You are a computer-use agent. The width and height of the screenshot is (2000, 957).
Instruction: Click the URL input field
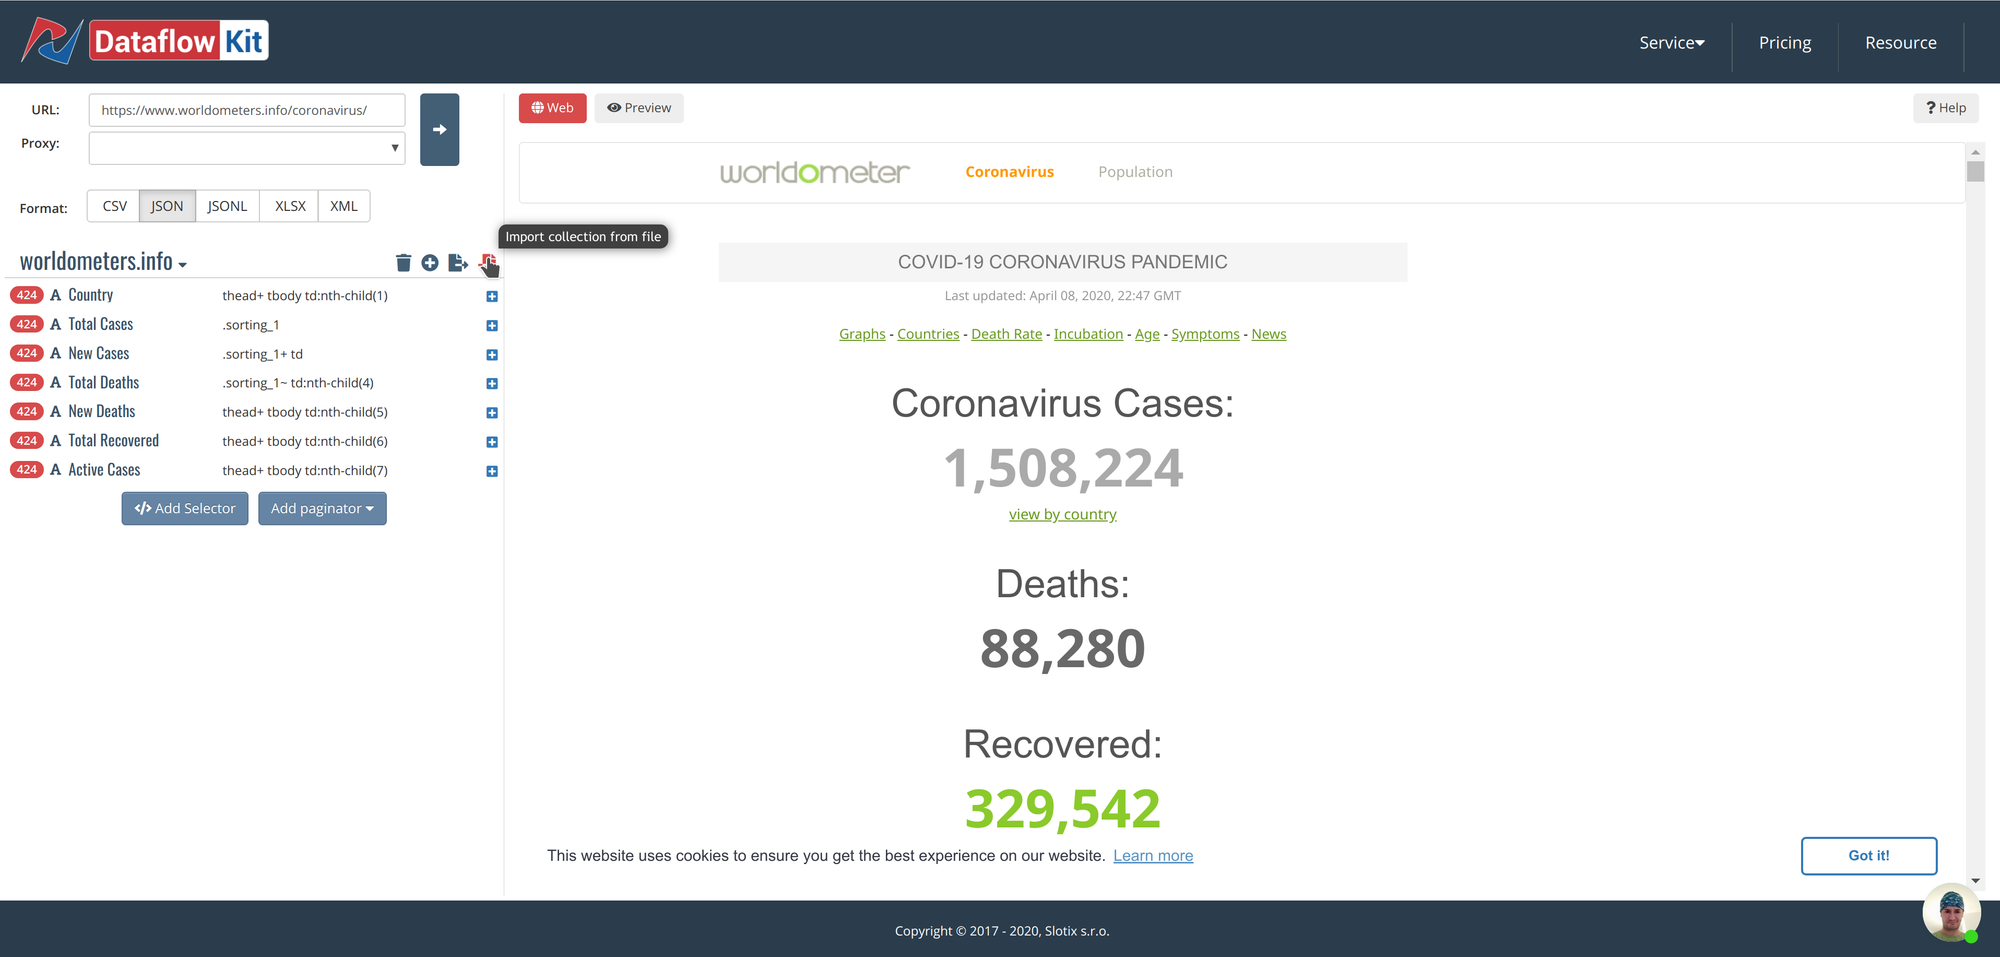[247, 110]
